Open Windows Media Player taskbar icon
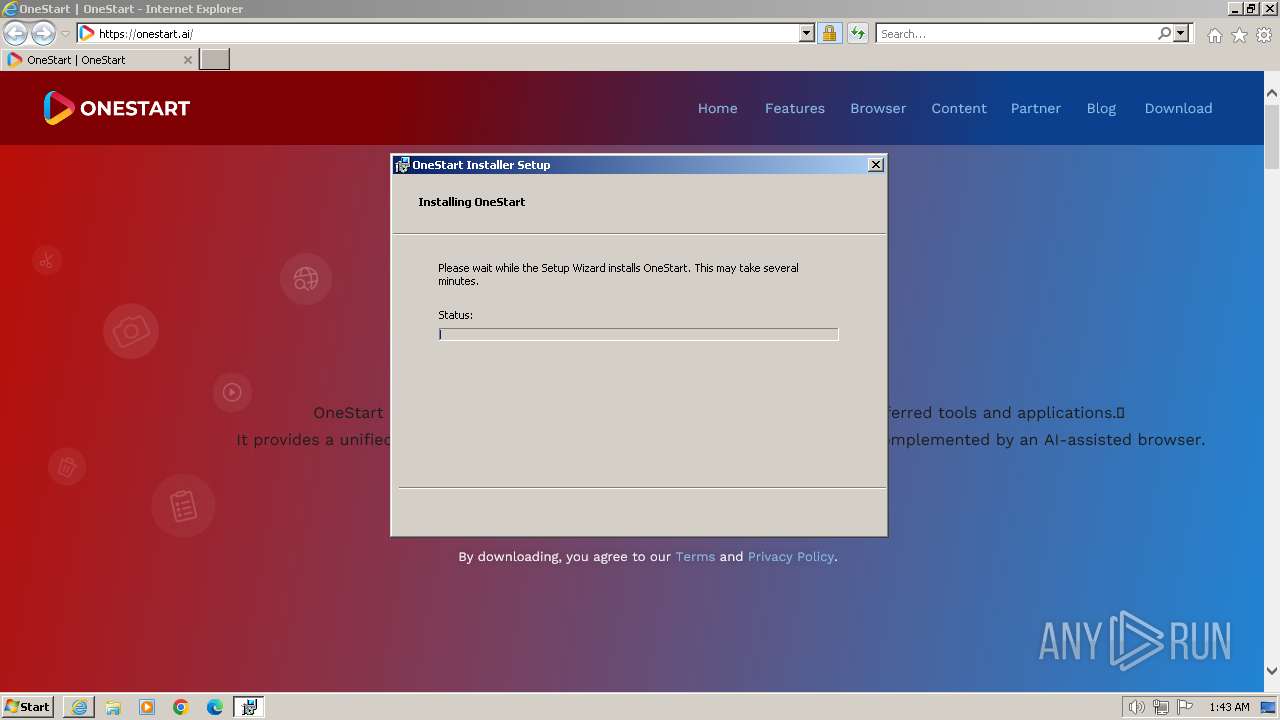The image size is (1280, 720). click(147, 707)
